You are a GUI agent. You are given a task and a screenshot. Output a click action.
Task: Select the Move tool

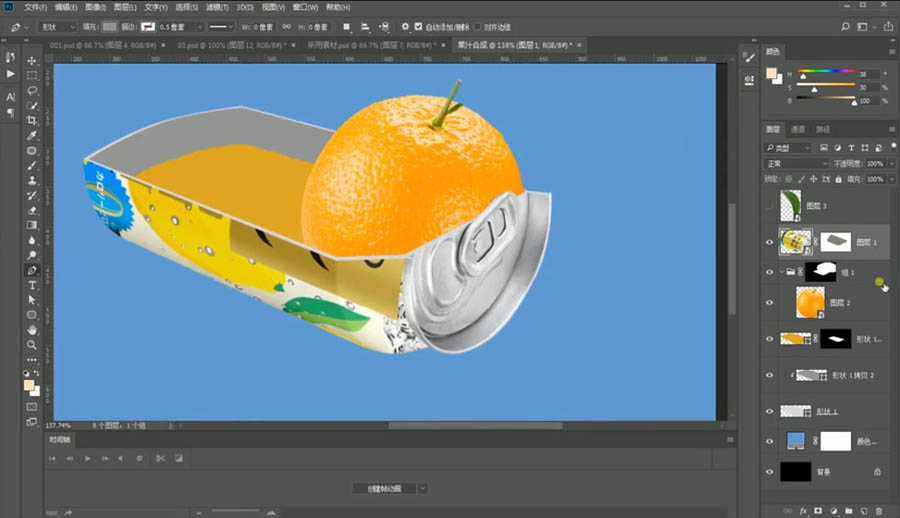pos(32,59)
